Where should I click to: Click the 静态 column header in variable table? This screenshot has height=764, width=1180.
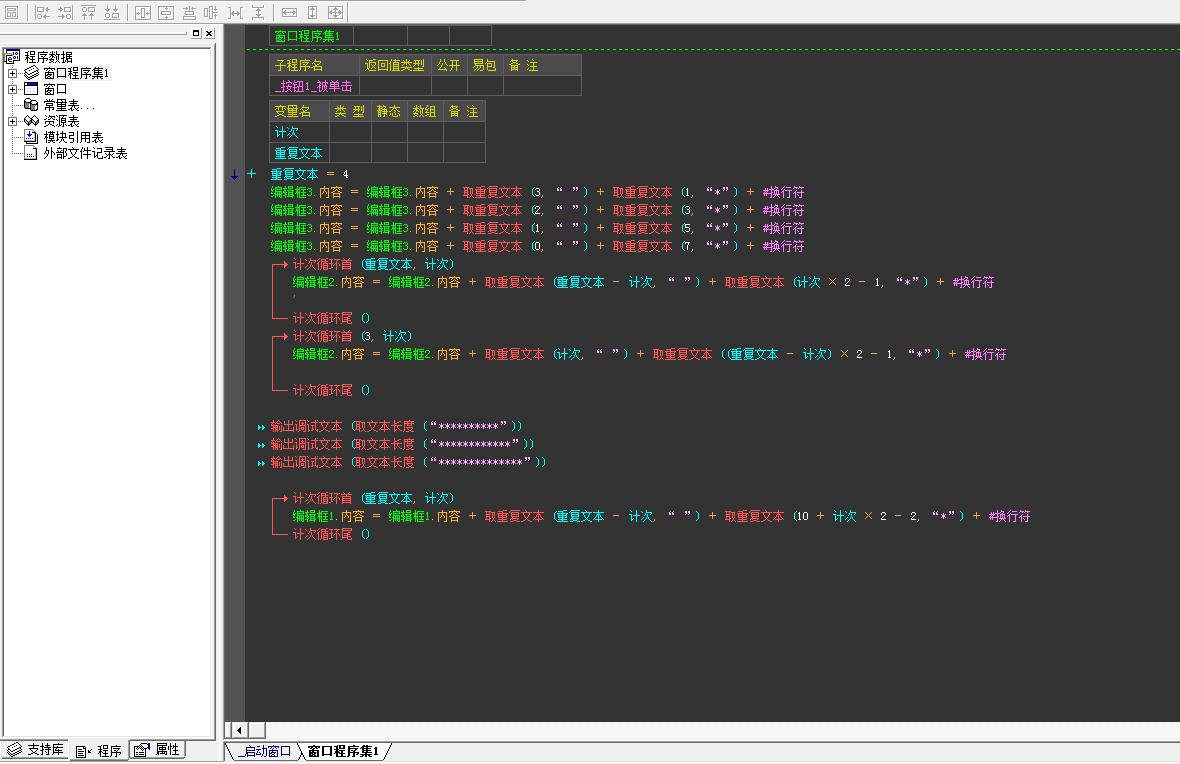[389, 111]
